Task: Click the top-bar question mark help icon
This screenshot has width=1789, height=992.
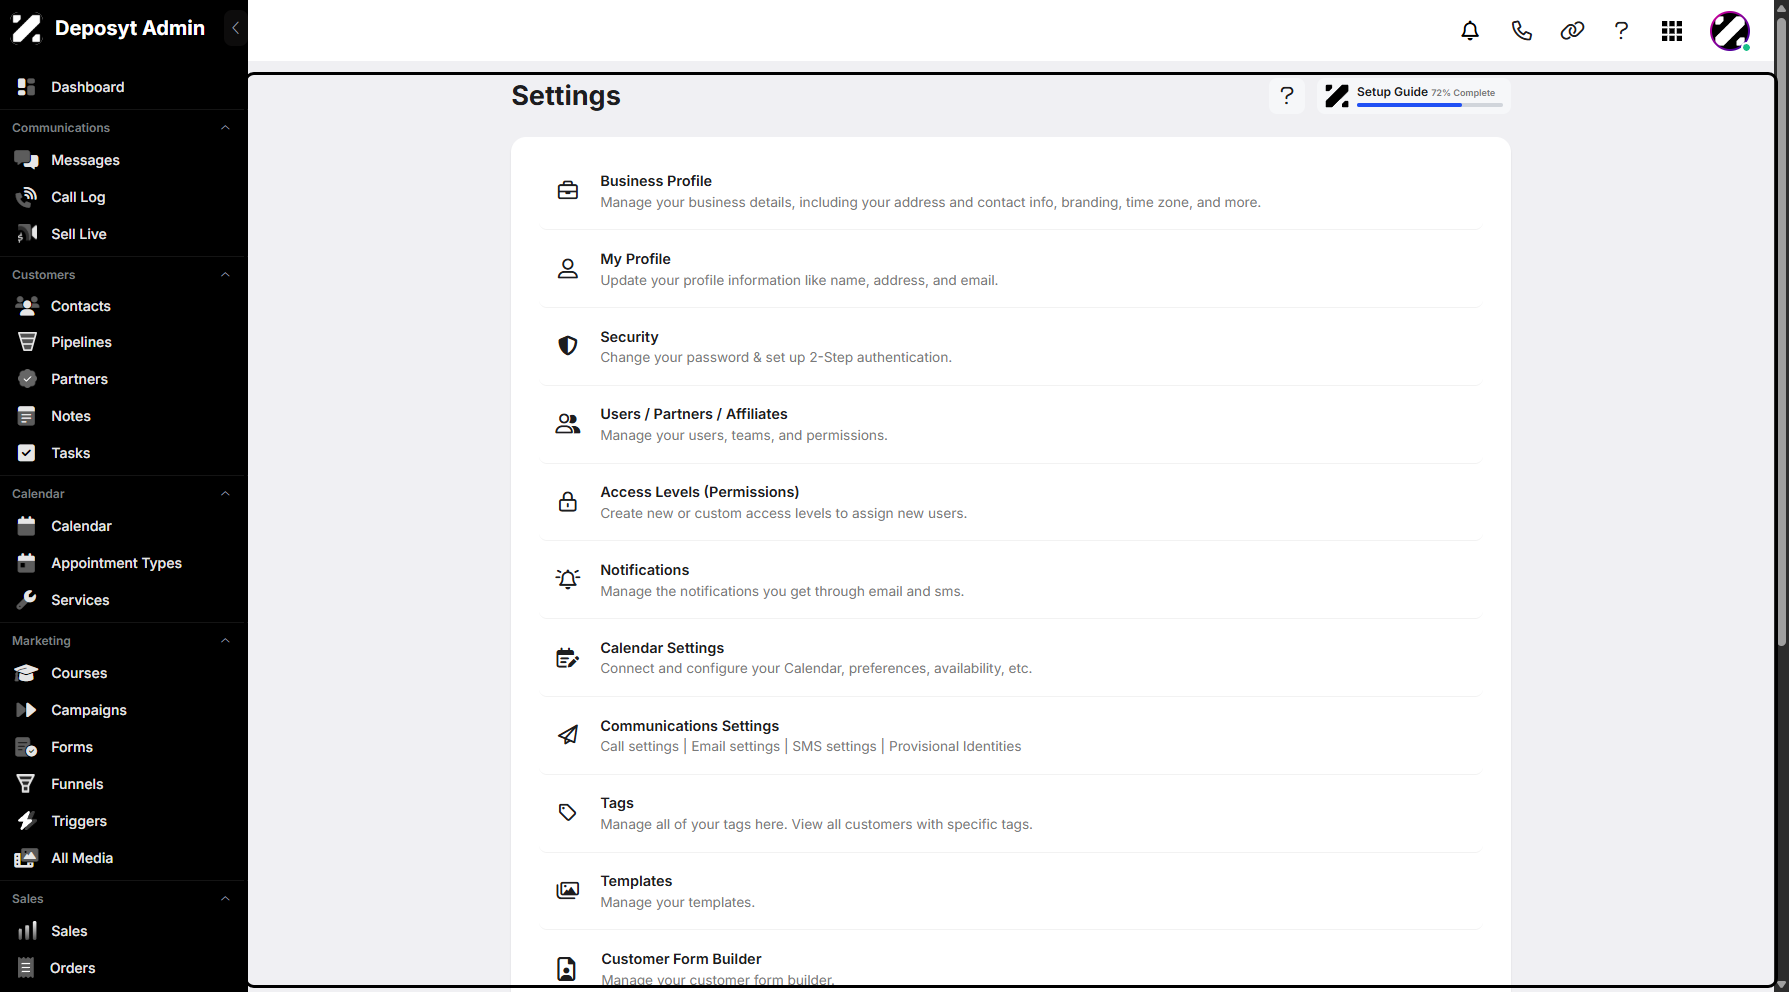Action: 1621,31
